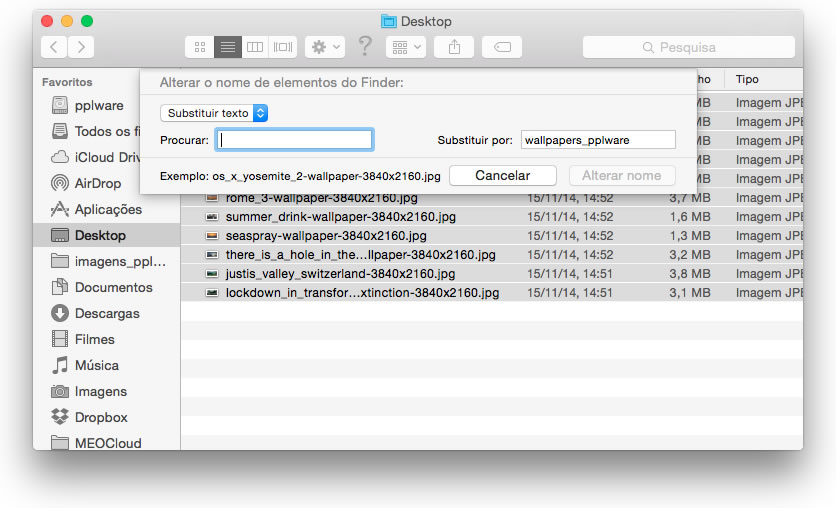
Task: Click thumbnail icon of summer_drink file
Action: (212, 217)
